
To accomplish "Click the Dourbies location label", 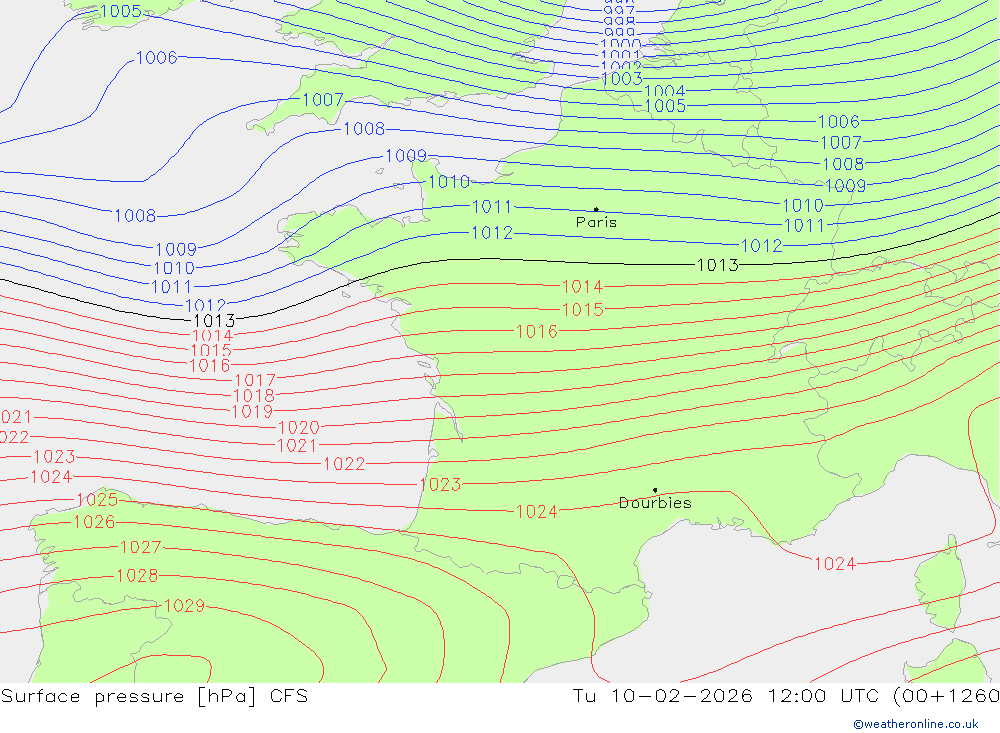I will [x=655, y=503].
